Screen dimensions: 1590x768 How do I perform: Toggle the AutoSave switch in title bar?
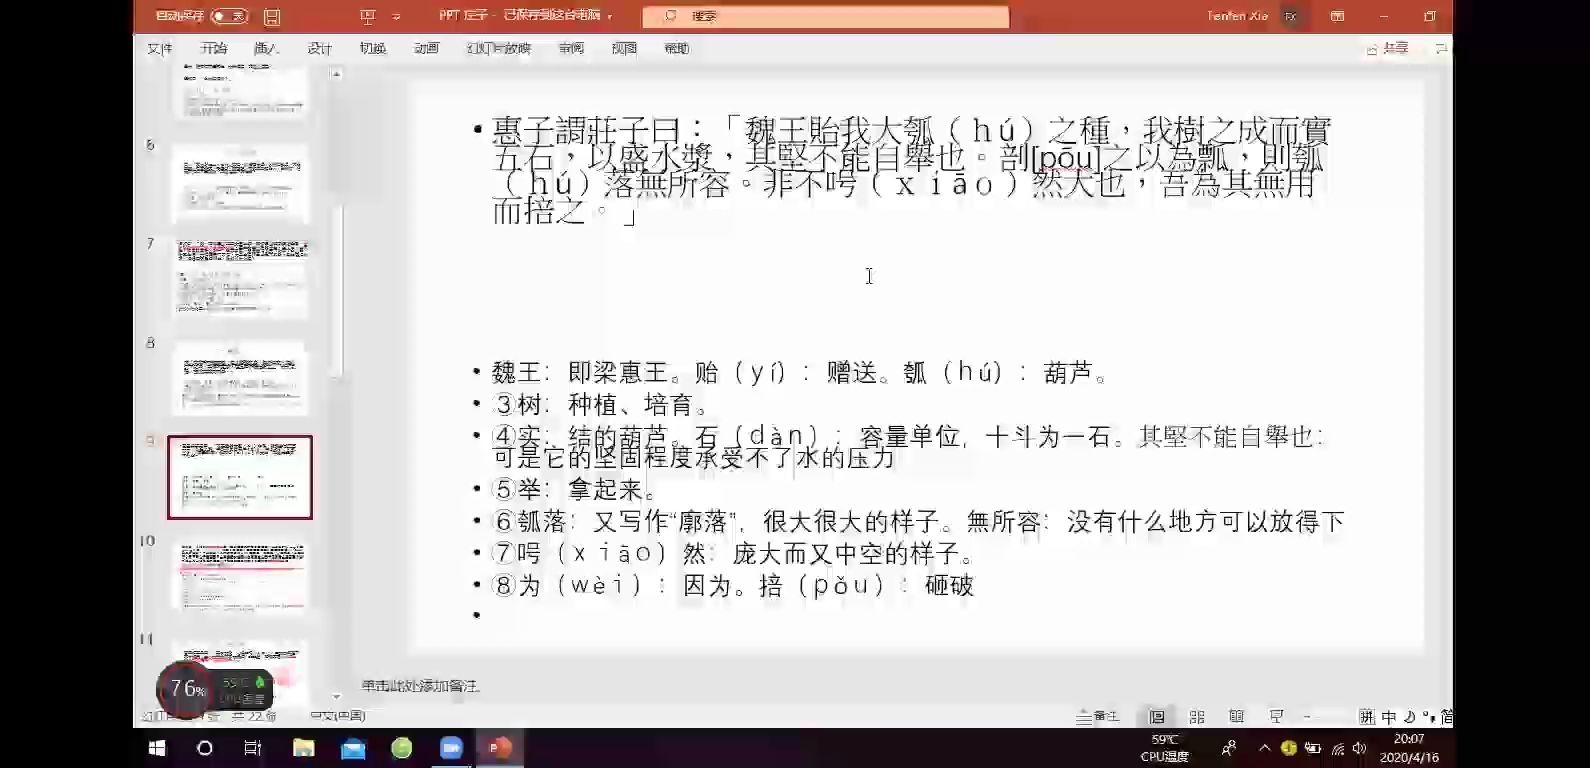click(229, 16)
